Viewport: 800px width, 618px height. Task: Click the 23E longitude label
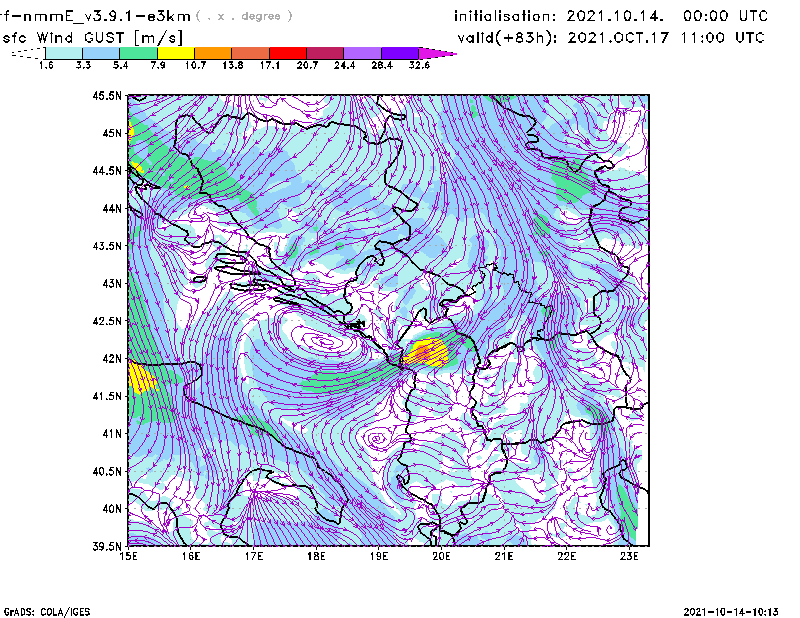pos(629,556)
